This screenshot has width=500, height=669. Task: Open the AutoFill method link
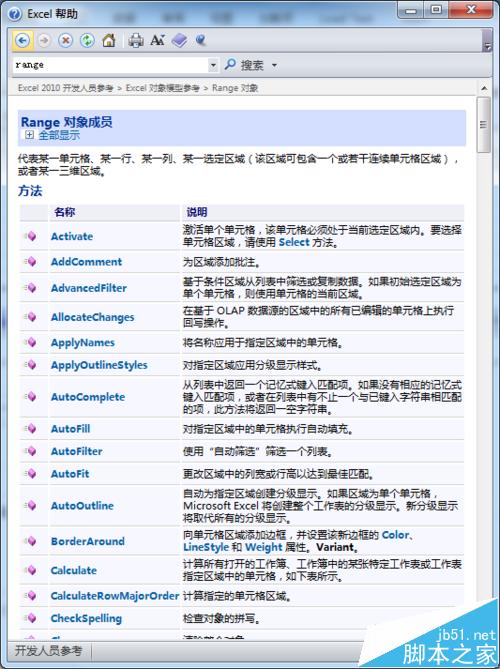pyautogui.click(x=70, y=429)
